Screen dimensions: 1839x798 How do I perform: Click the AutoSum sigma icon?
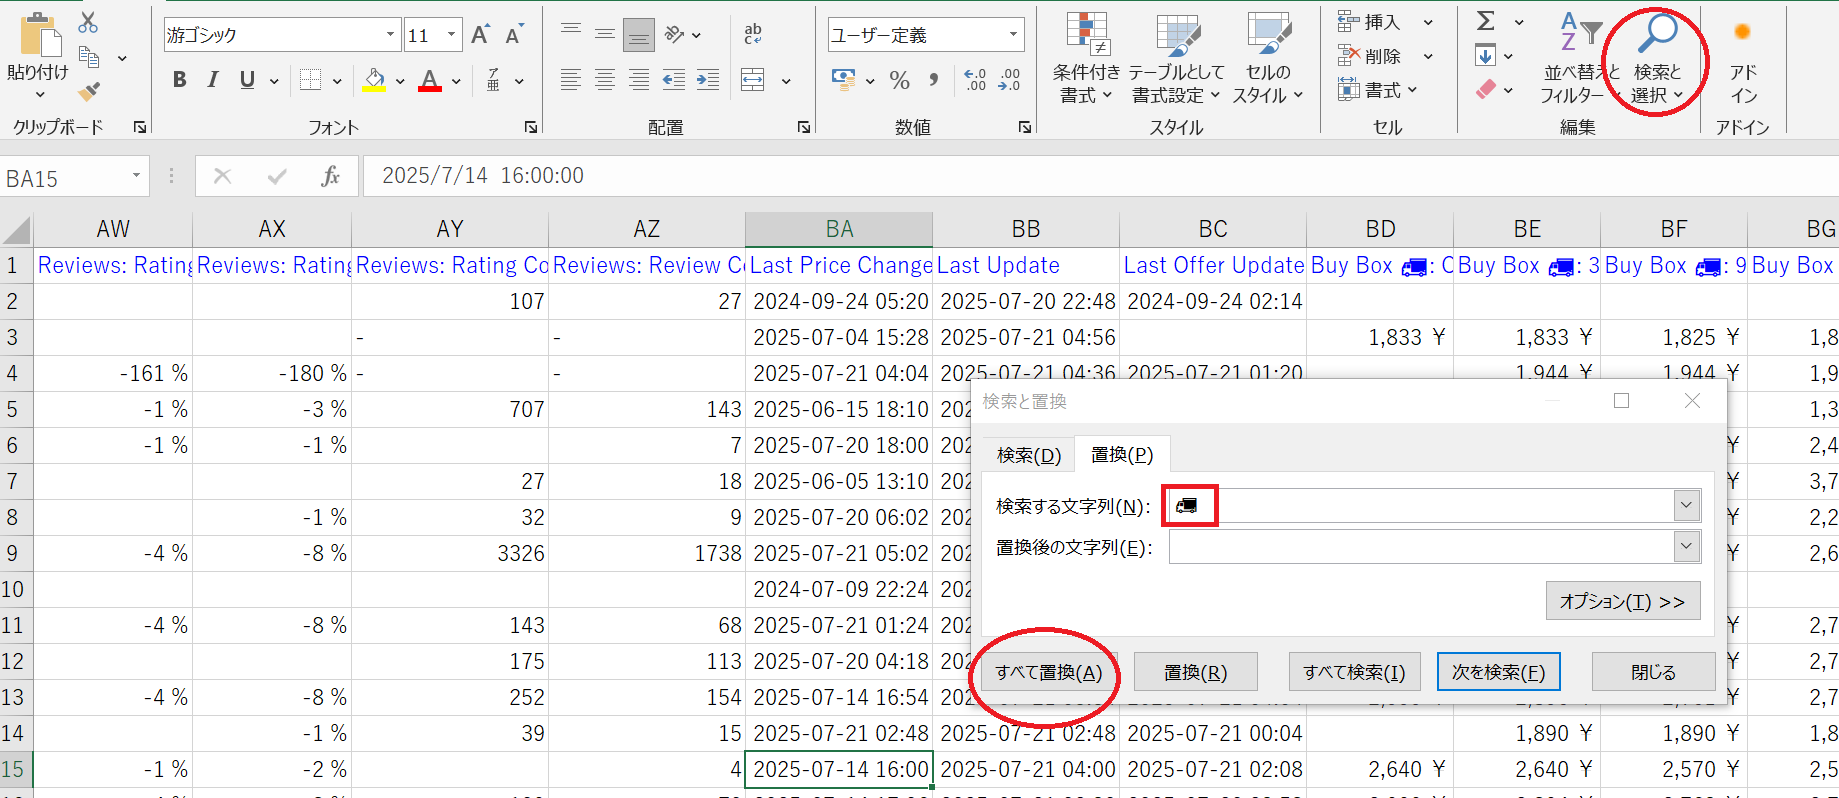1487,21
